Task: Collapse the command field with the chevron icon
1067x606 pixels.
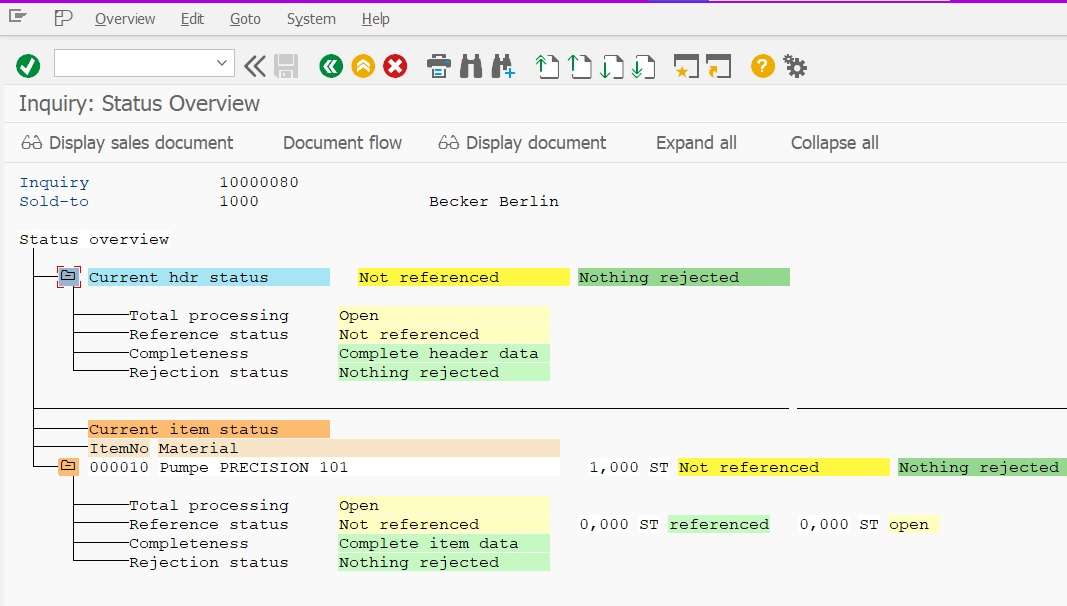Action: pos(254,66)
